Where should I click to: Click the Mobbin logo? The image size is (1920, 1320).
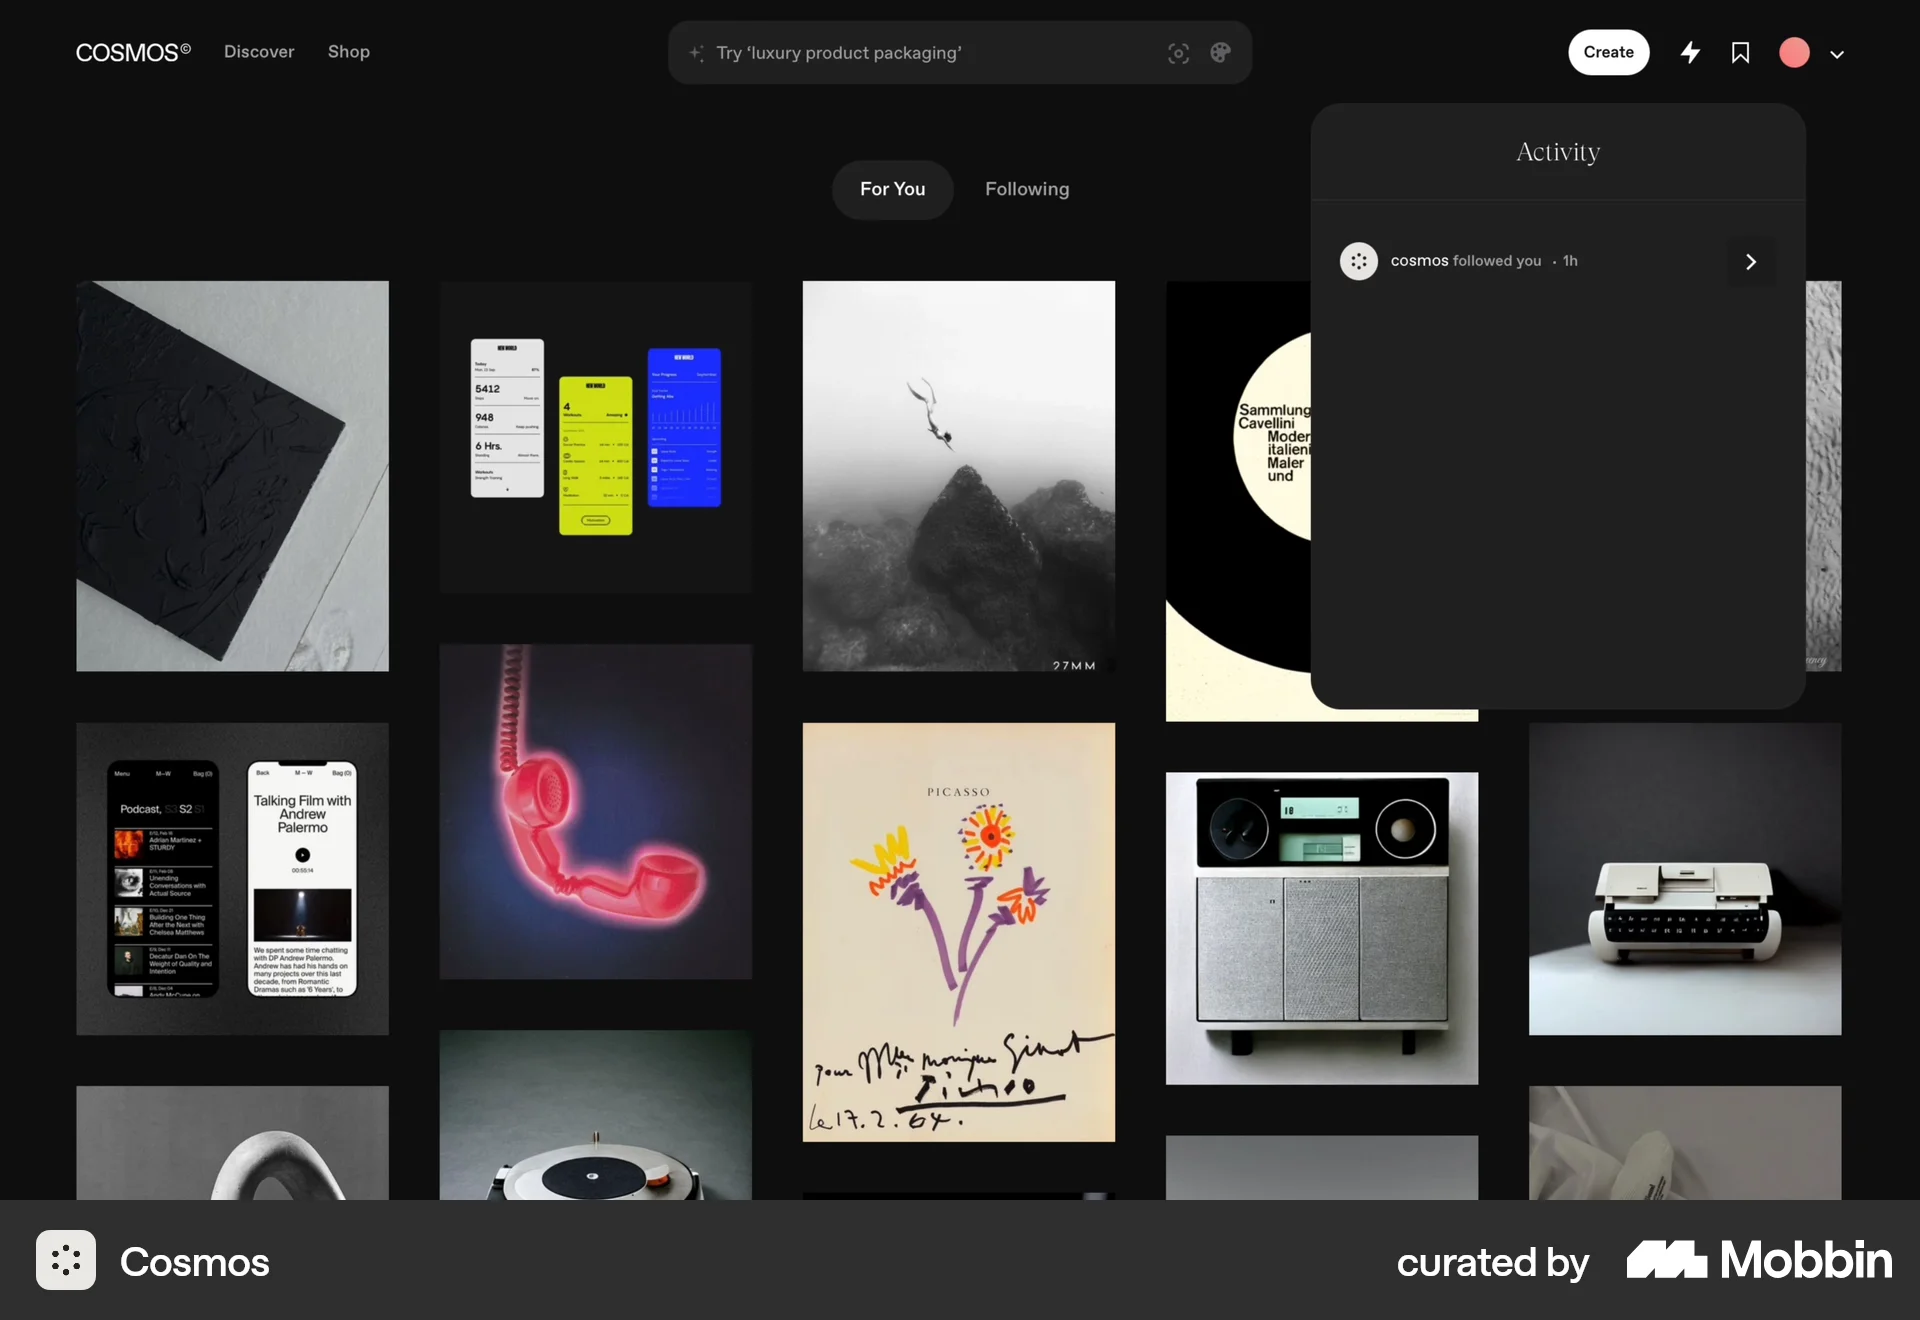pos(1756,1261)
